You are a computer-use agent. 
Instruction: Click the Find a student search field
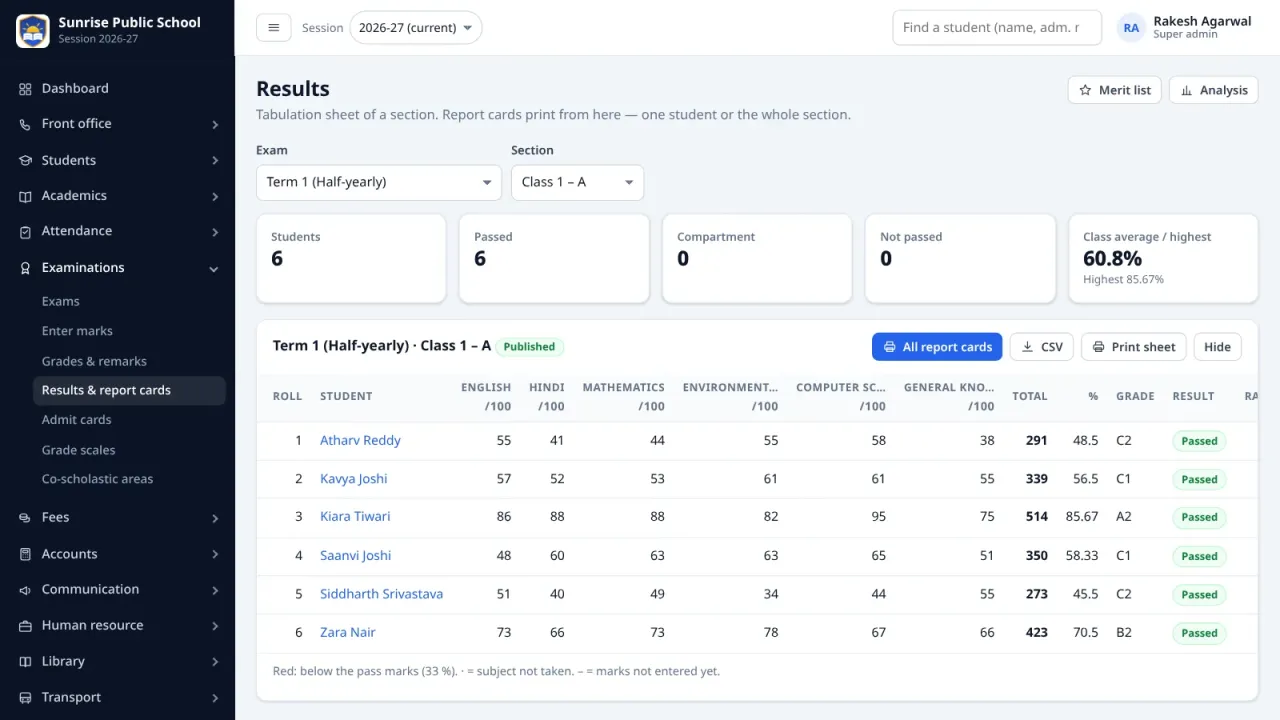click(997, 28)
